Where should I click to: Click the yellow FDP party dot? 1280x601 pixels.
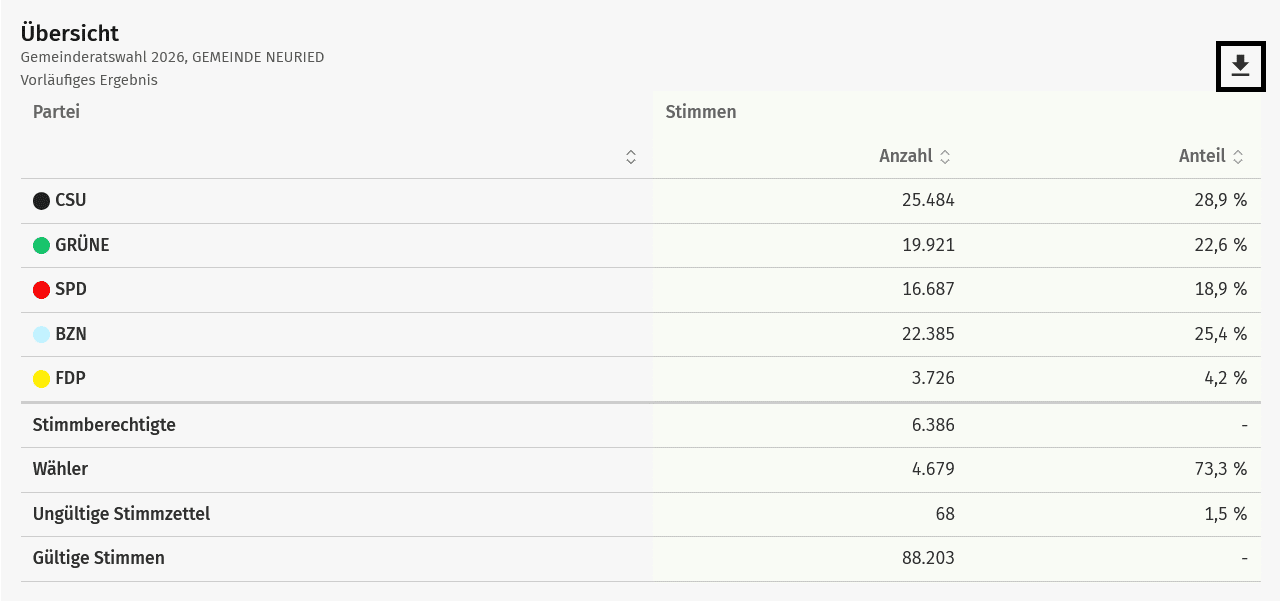coord(41,379)
